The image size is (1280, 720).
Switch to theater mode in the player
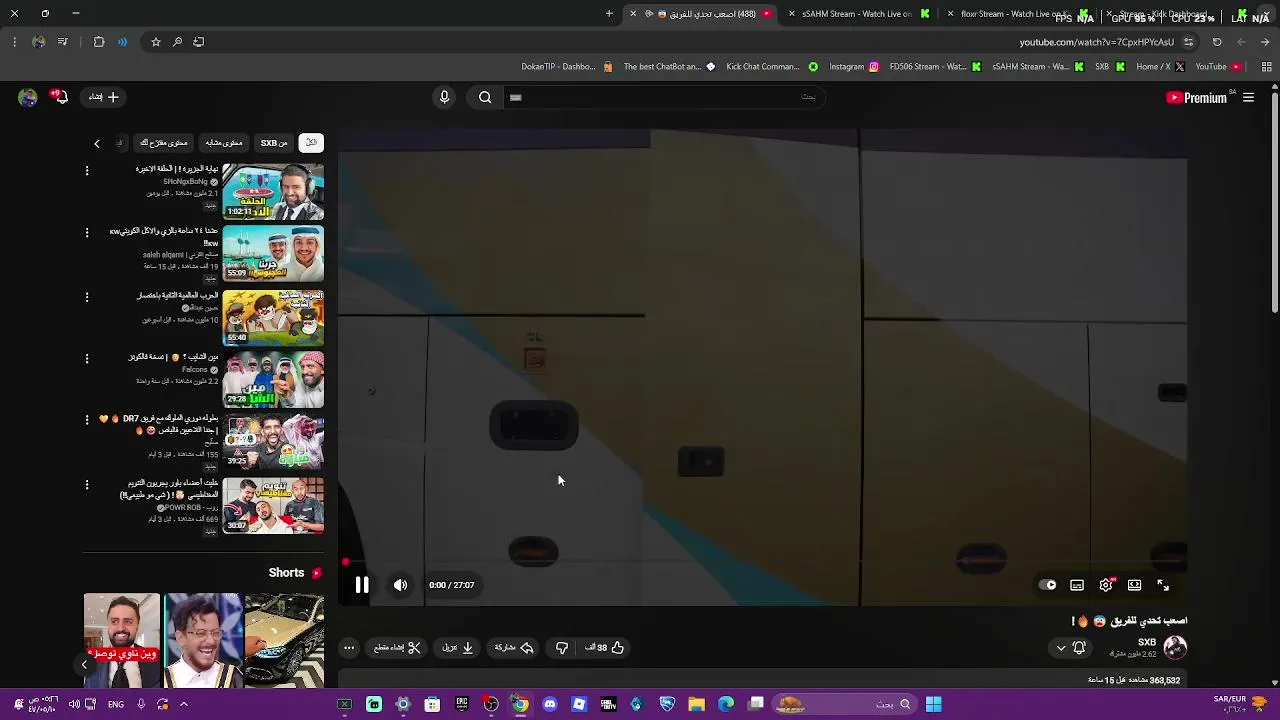point(1134,585)
